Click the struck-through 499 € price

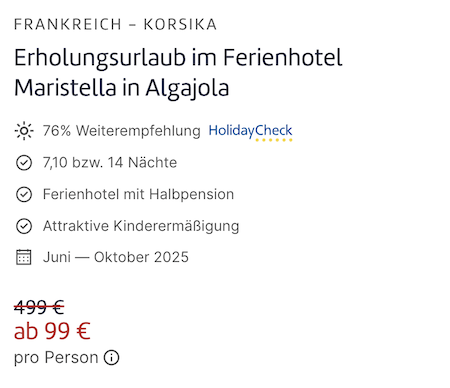coord(39,307)
